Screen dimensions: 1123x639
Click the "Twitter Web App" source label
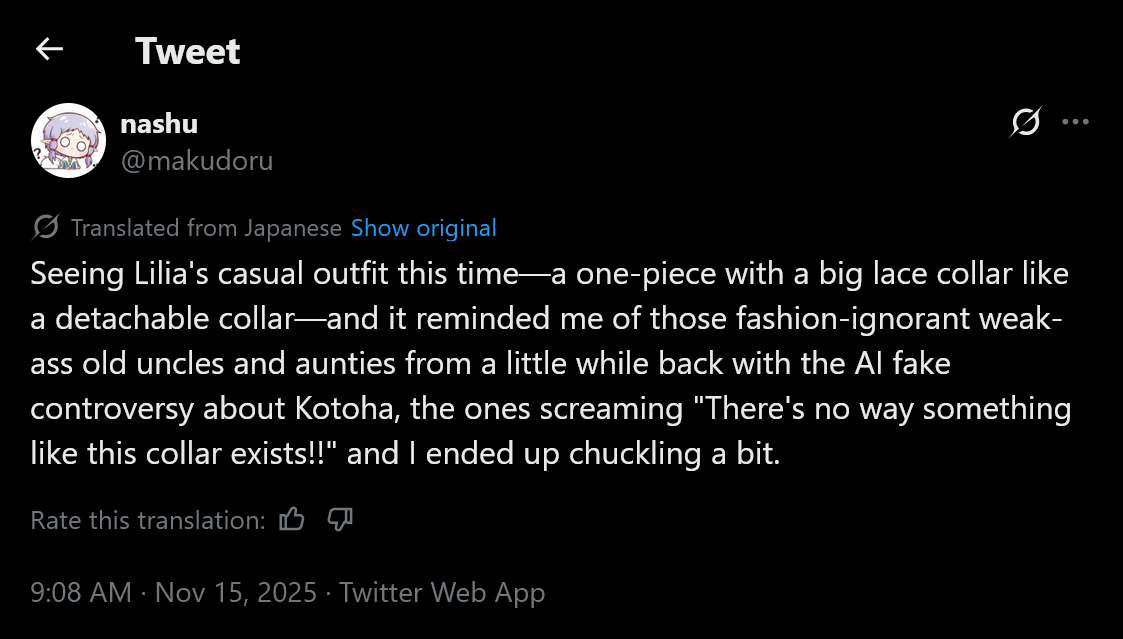coord(442,592)
